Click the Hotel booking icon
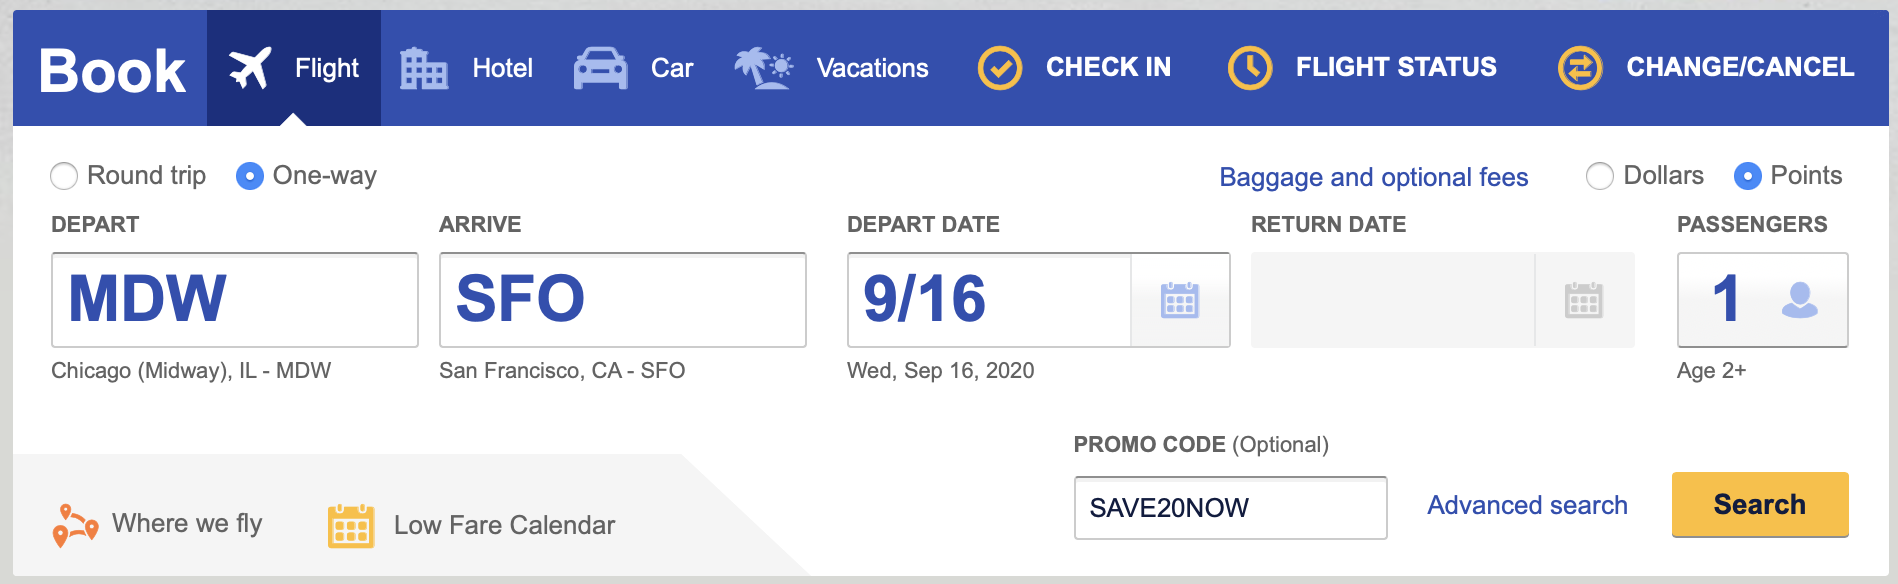This screenshot has width=1898, height=584. tap(422, 66)
